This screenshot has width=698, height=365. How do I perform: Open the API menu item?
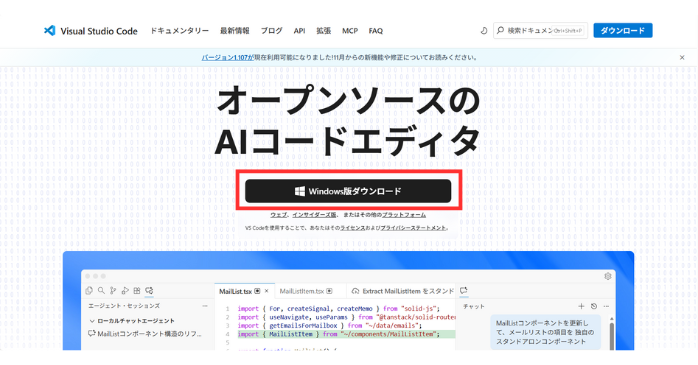point(299,31)
